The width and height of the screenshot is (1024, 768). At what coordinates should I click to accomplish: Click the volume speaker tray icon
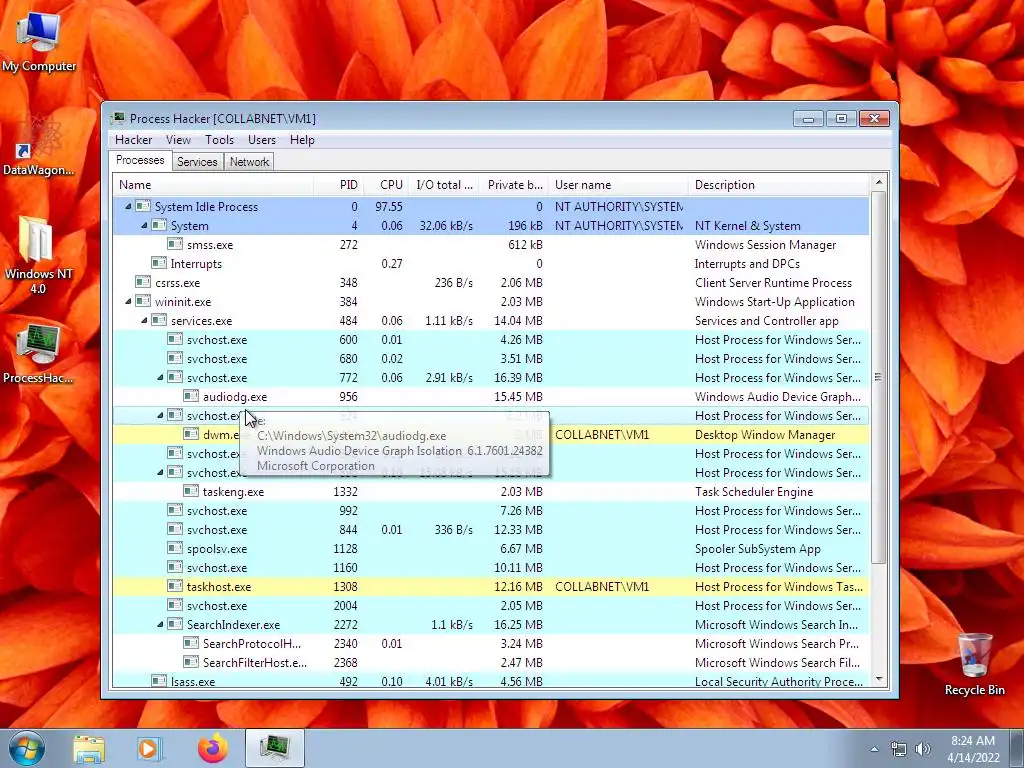click(x=923, y=749)
